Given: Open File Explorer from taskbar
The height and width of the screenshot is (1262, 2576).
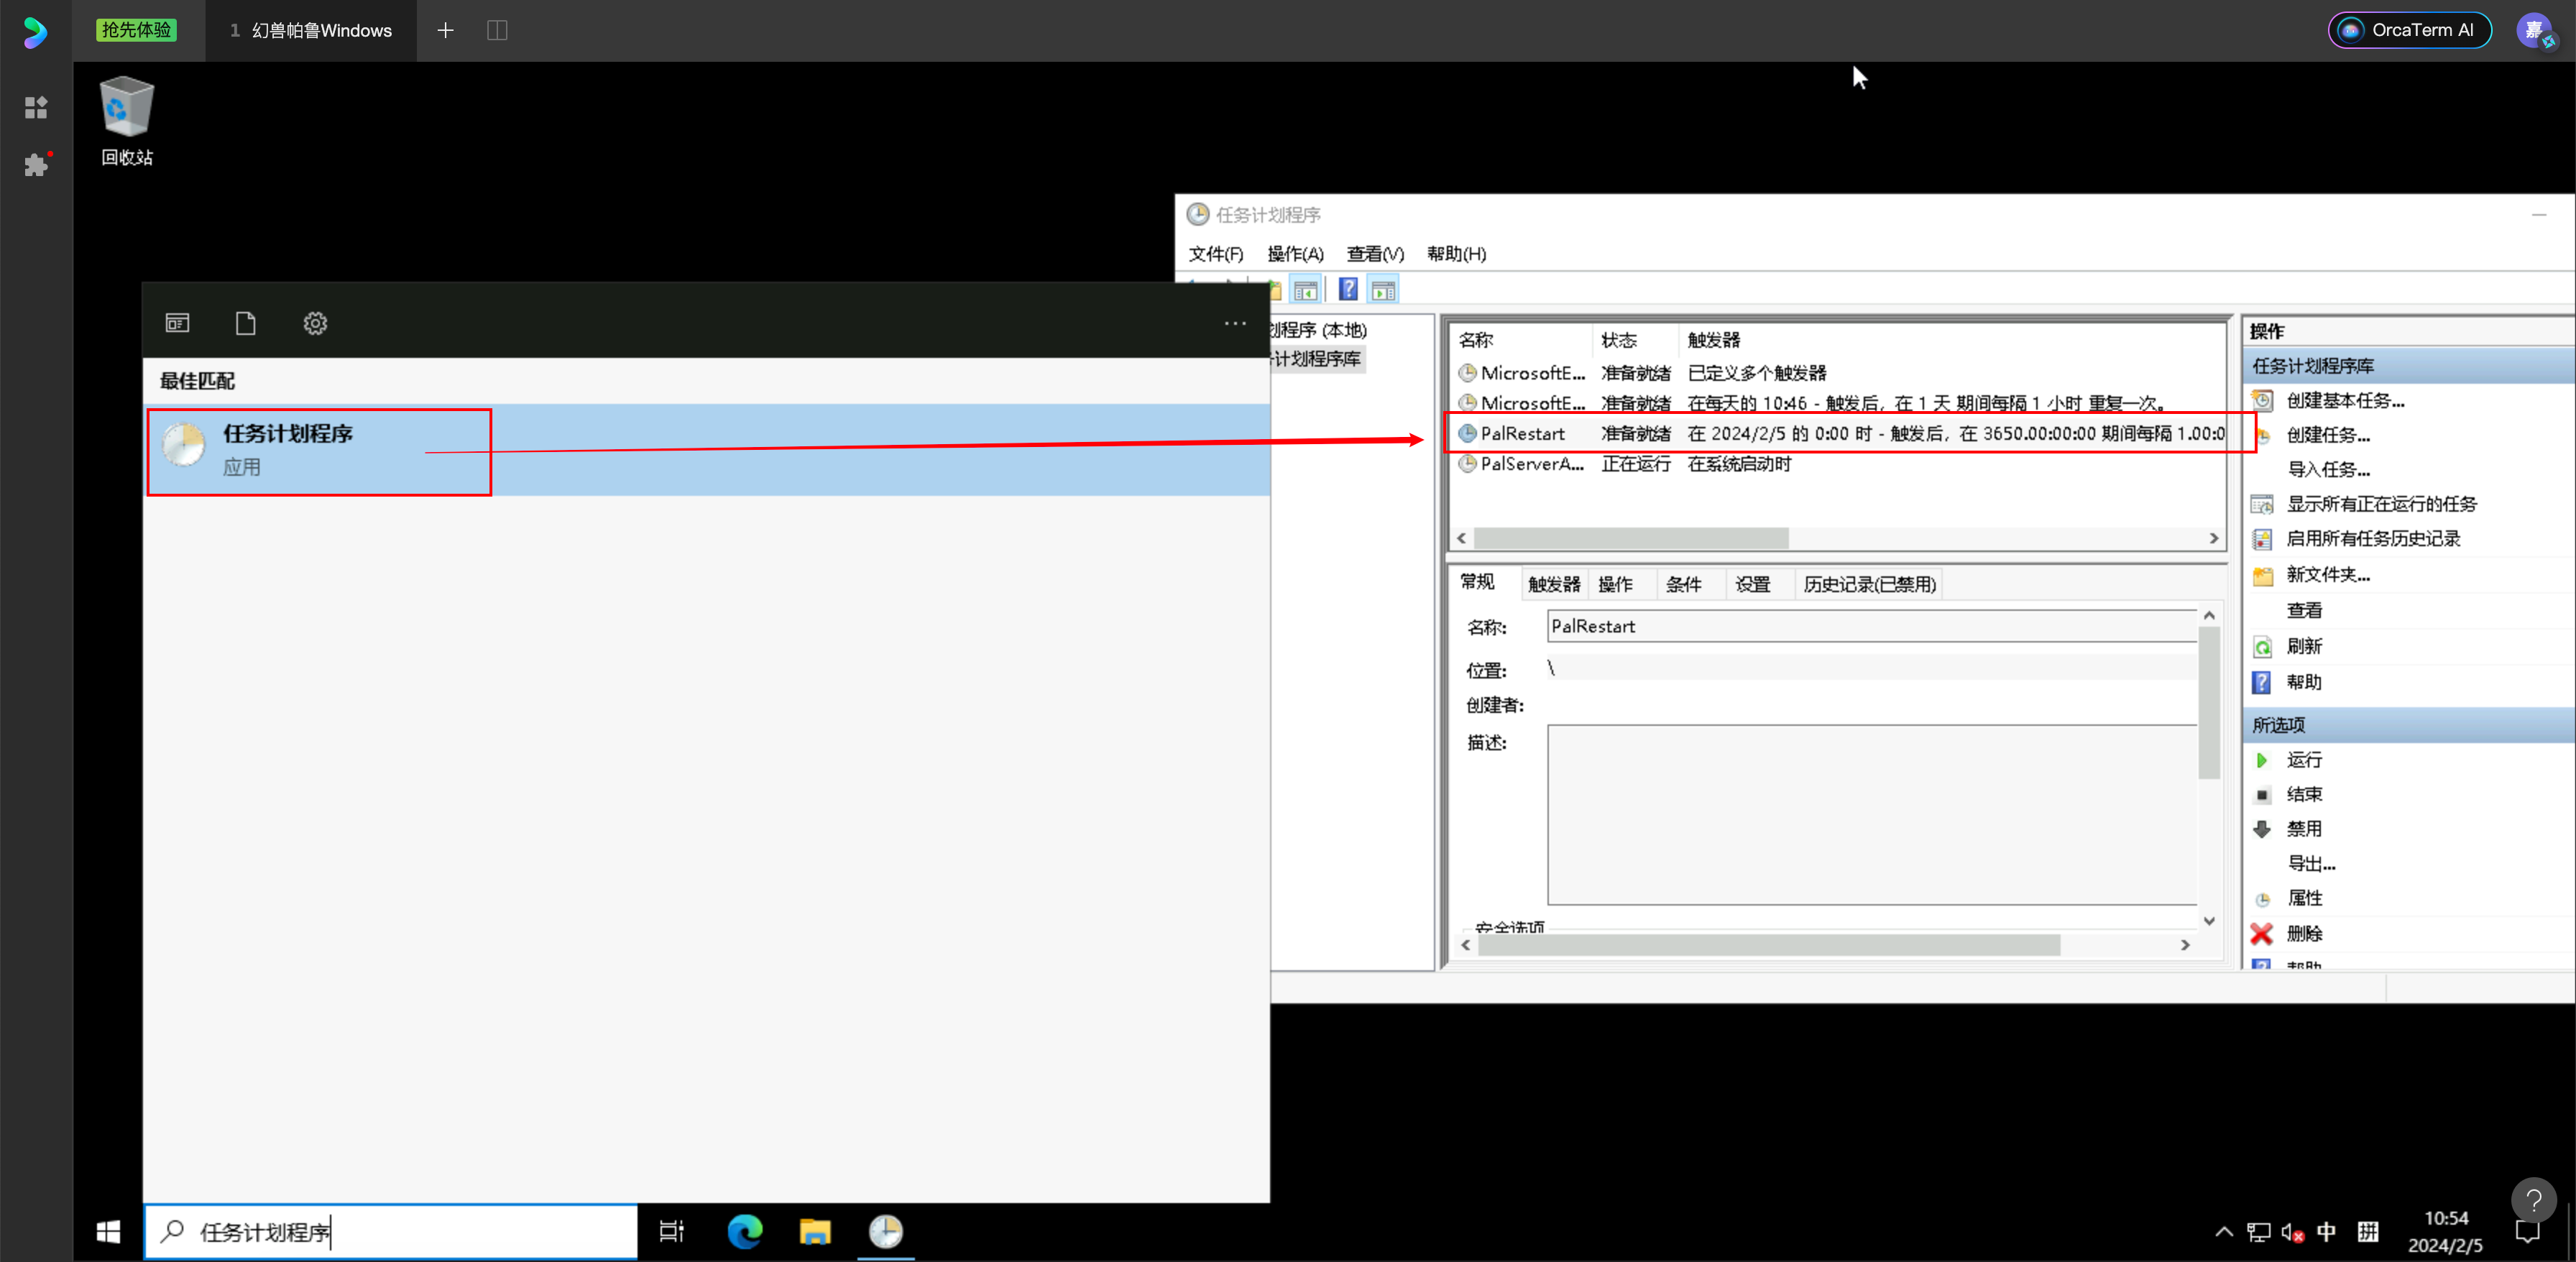Looking at the screenshot, I should click(x=815, y=1231).
